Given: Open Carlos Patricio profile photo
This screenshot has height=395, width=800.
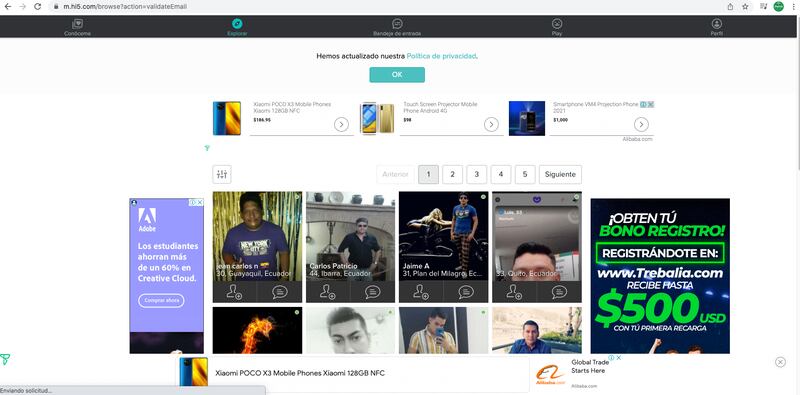Looking at the screenshot, I should point(351,236).
